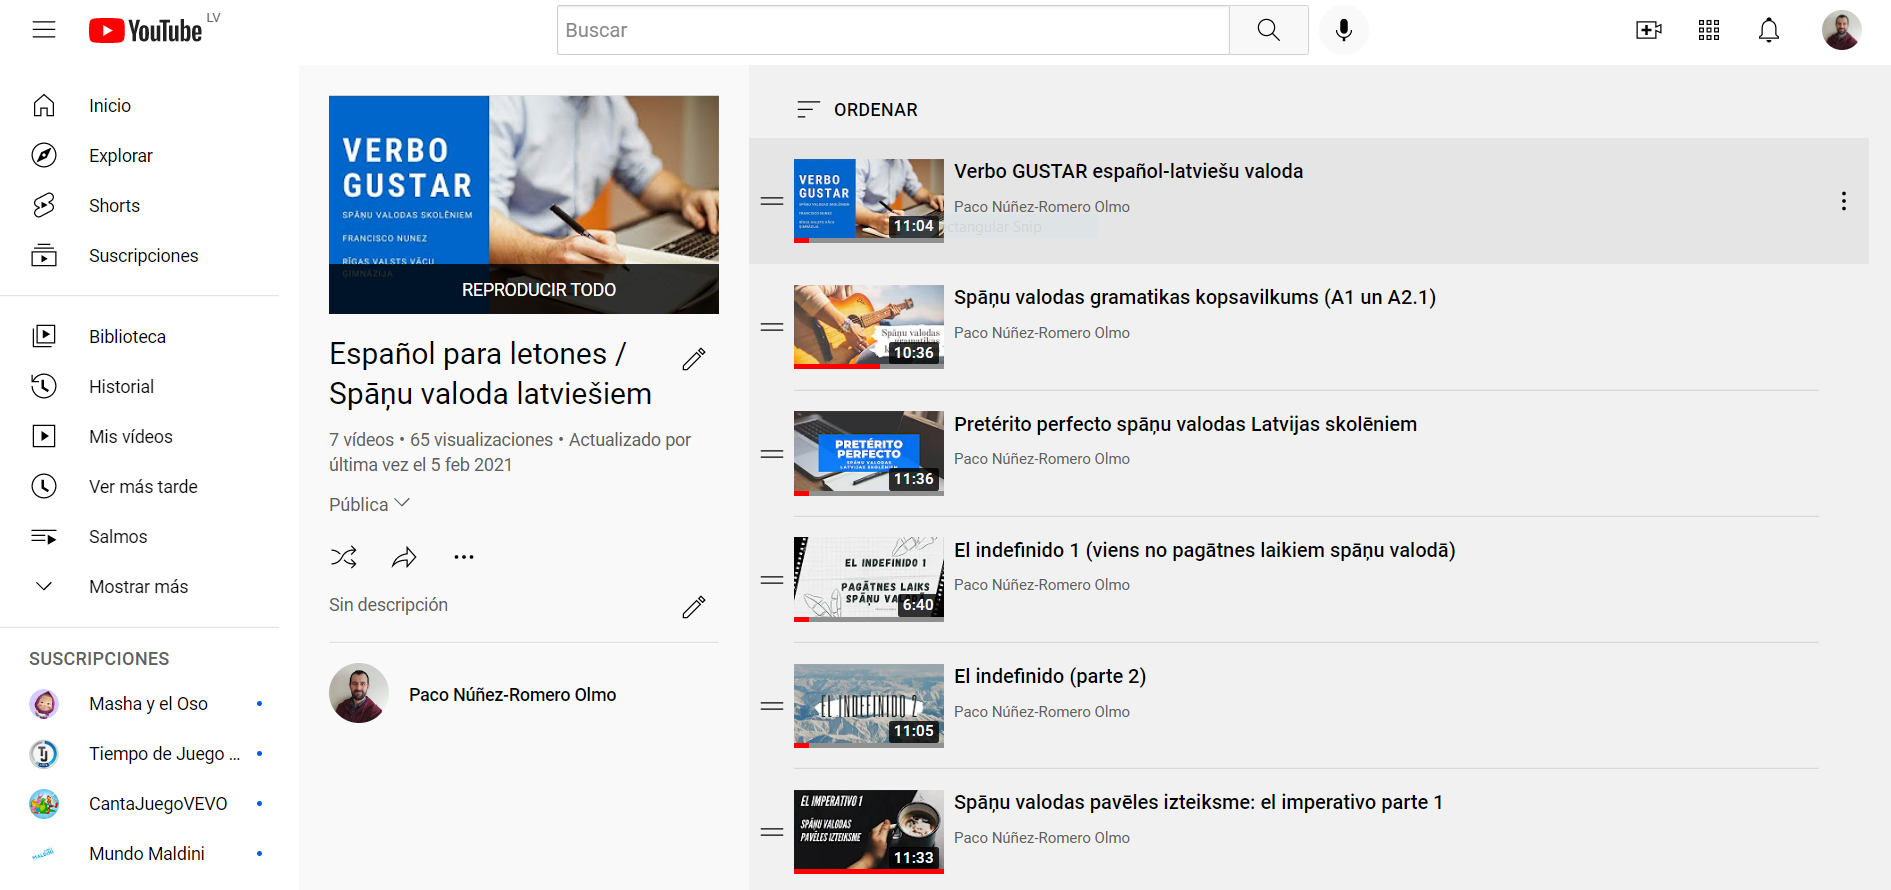The image size is (1891, 890).
Task: Click the Explorar compass icon
Action: click(44, 155)
